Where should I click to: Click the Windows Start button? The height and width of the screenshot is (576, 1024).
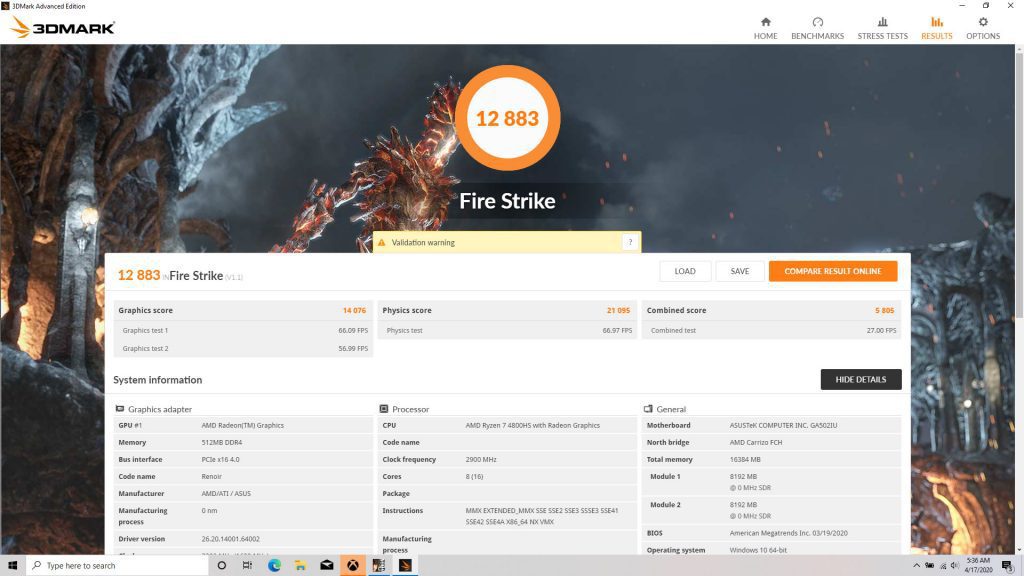(12, 565)
